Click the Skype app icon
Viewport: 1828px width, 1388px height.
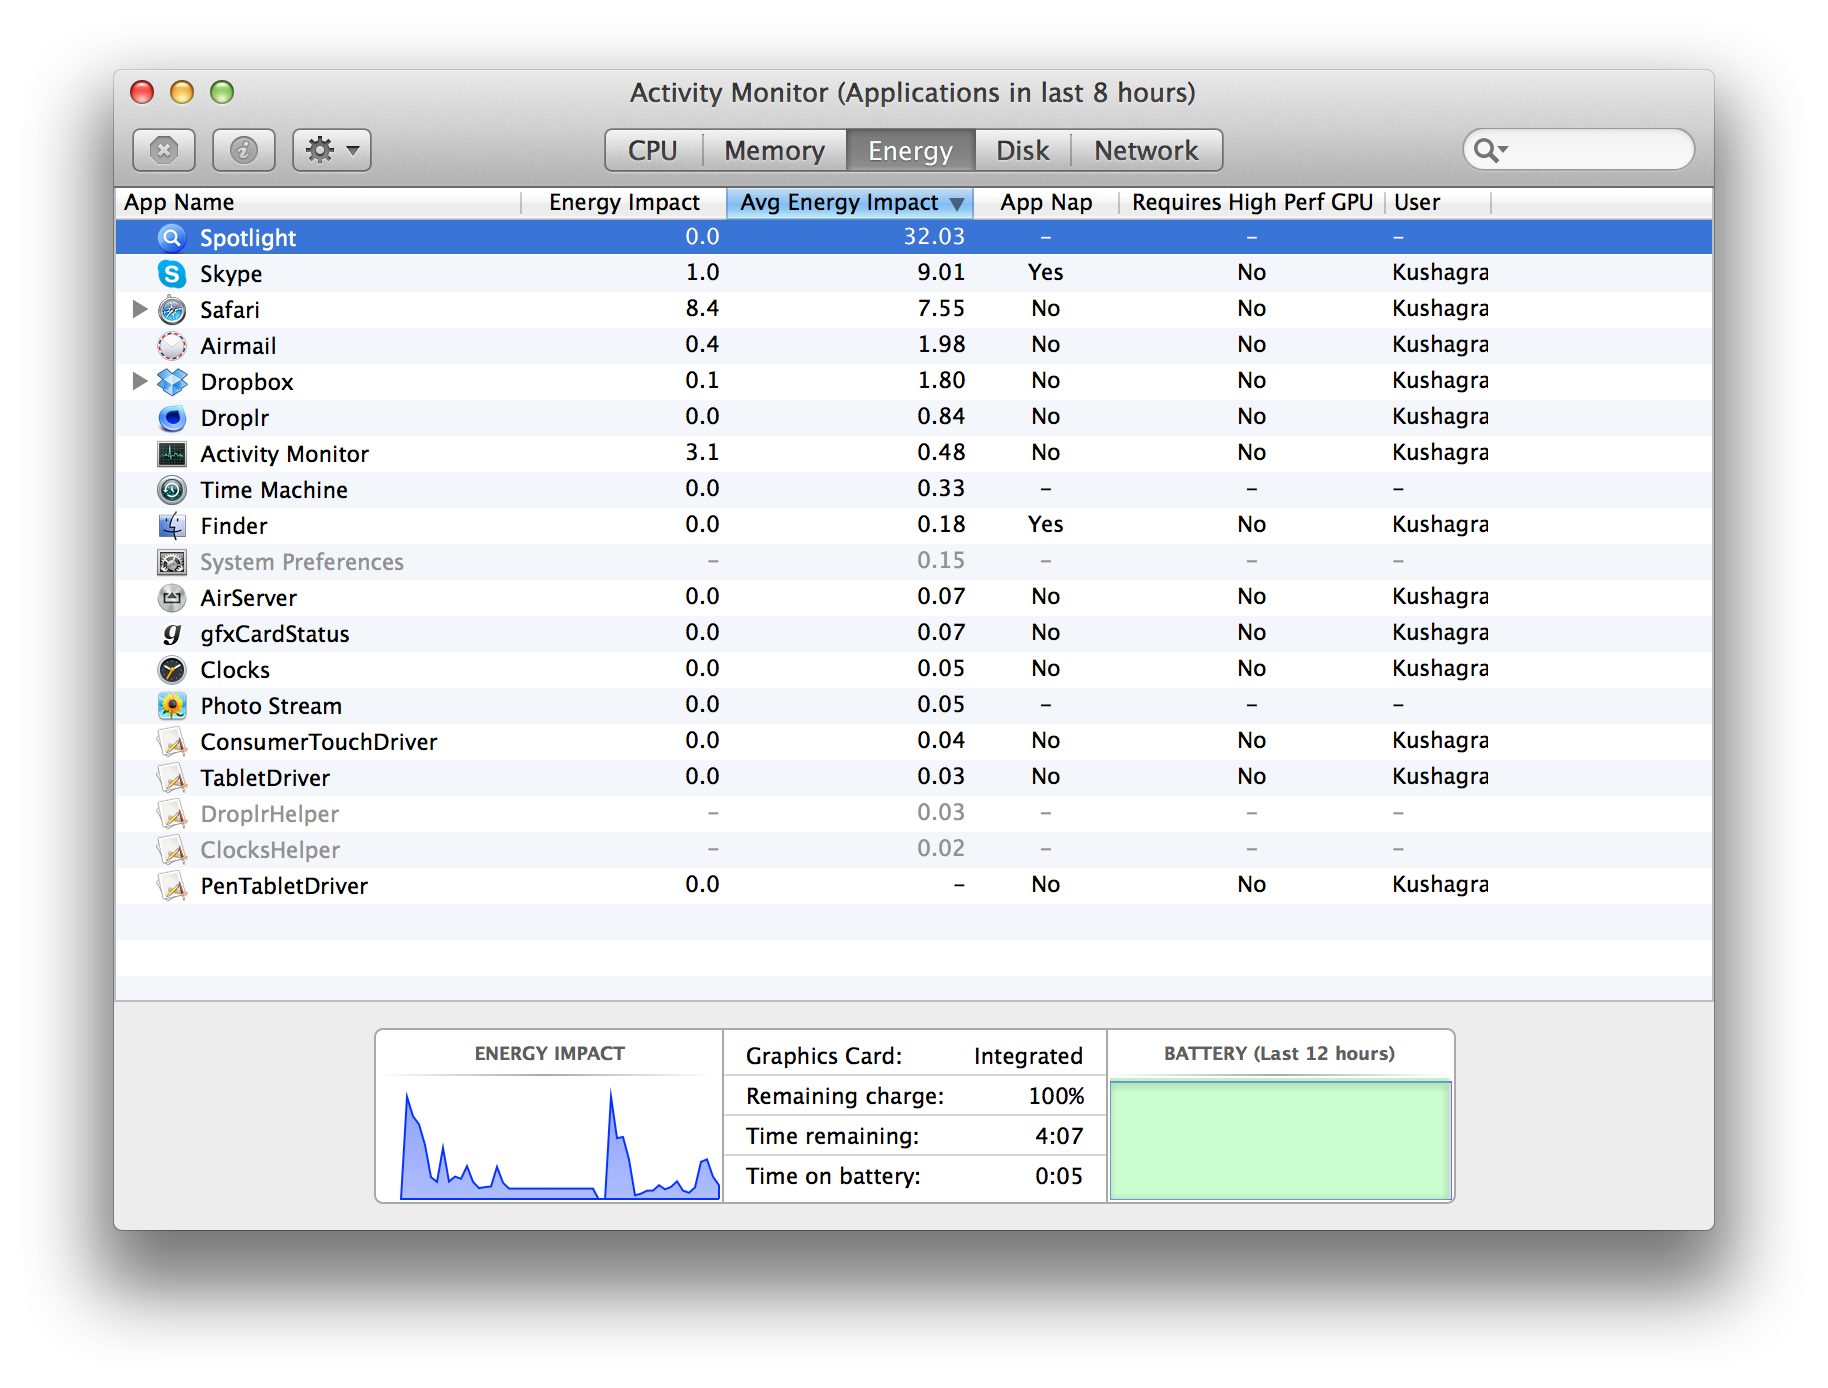tap(172, 273)
